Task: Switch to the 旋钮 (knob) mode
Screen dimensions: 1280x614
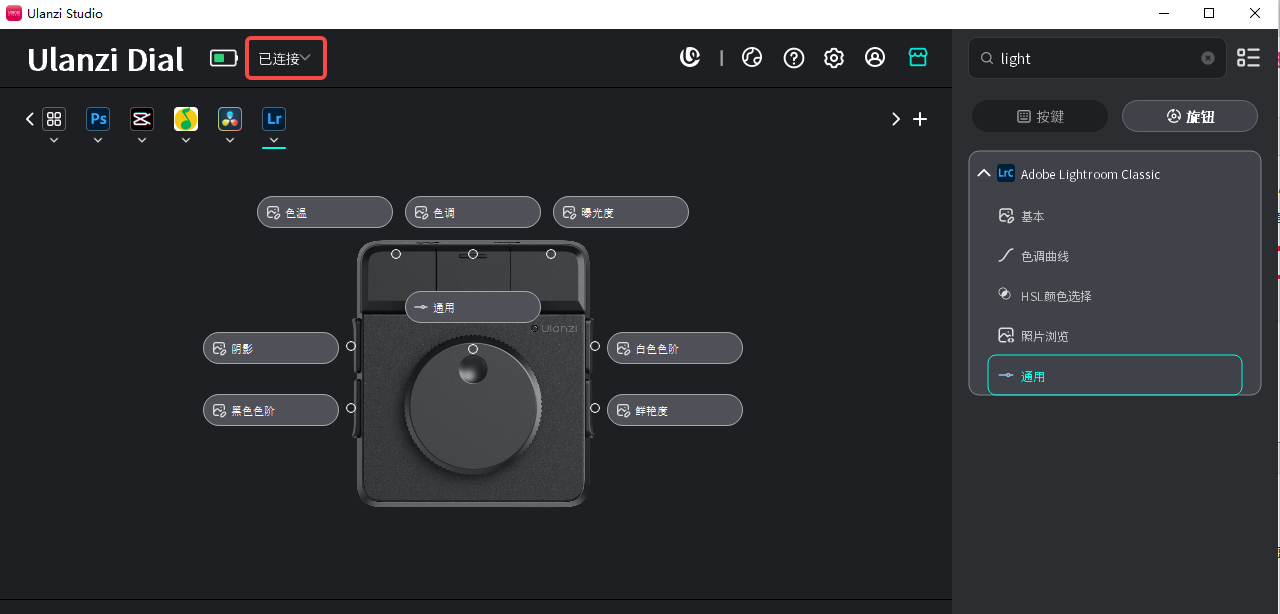Action: pyautogui.click(x=1189, y=115)
